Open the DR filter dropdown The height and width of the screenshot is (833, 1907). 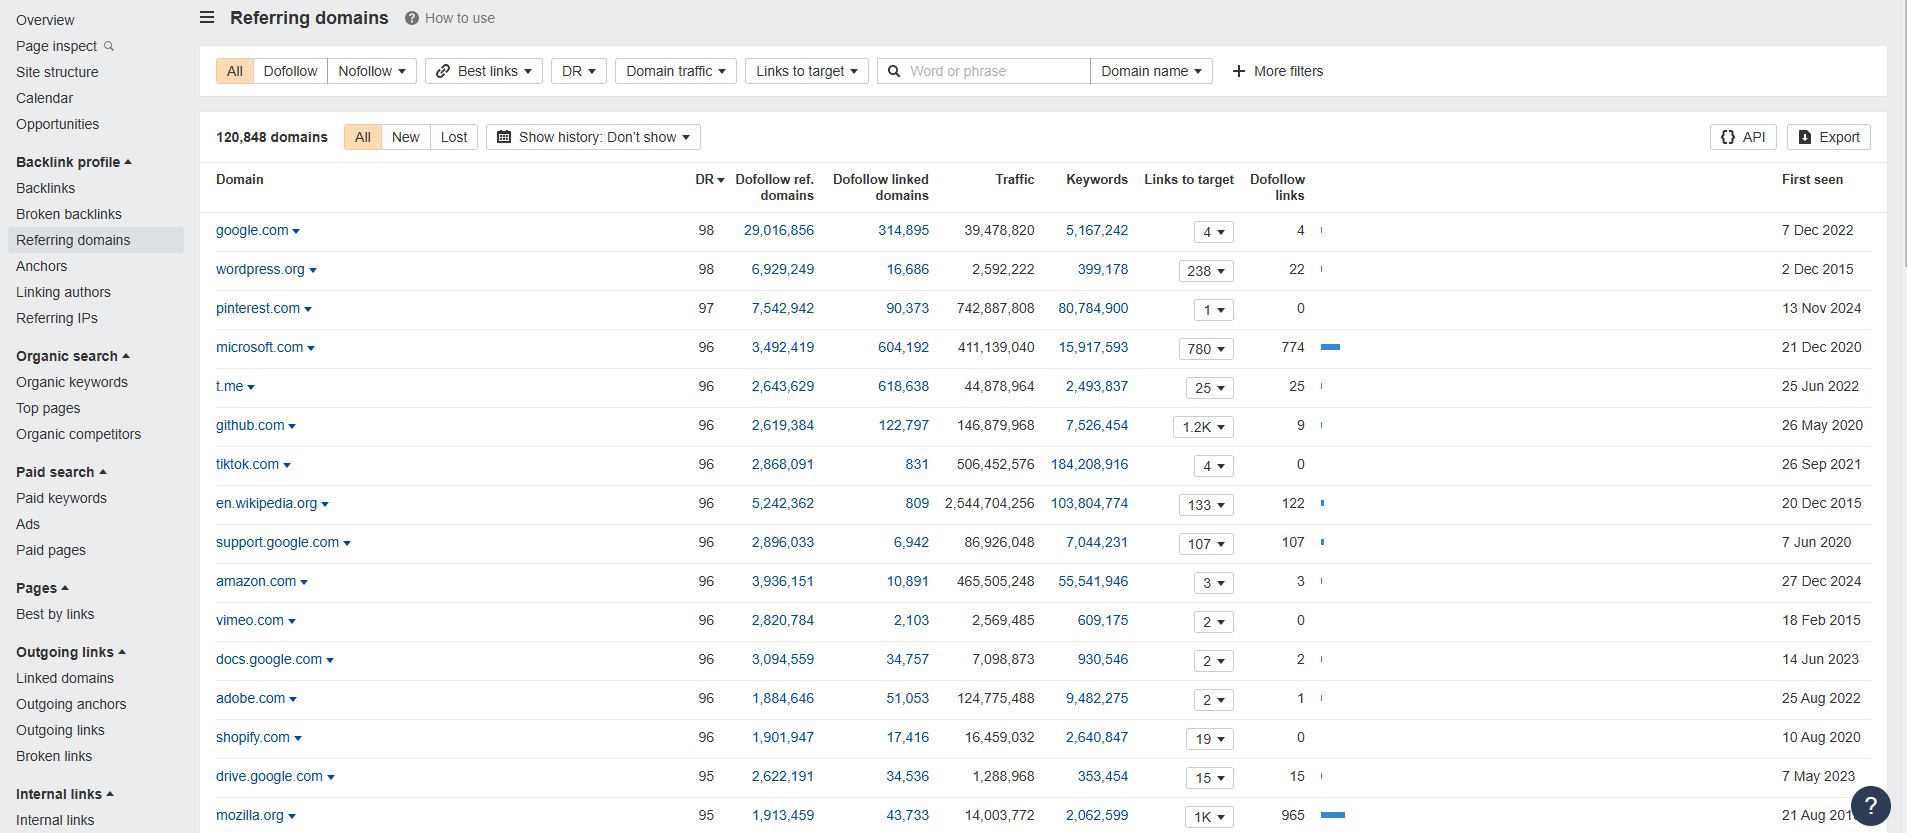point(579,71)
